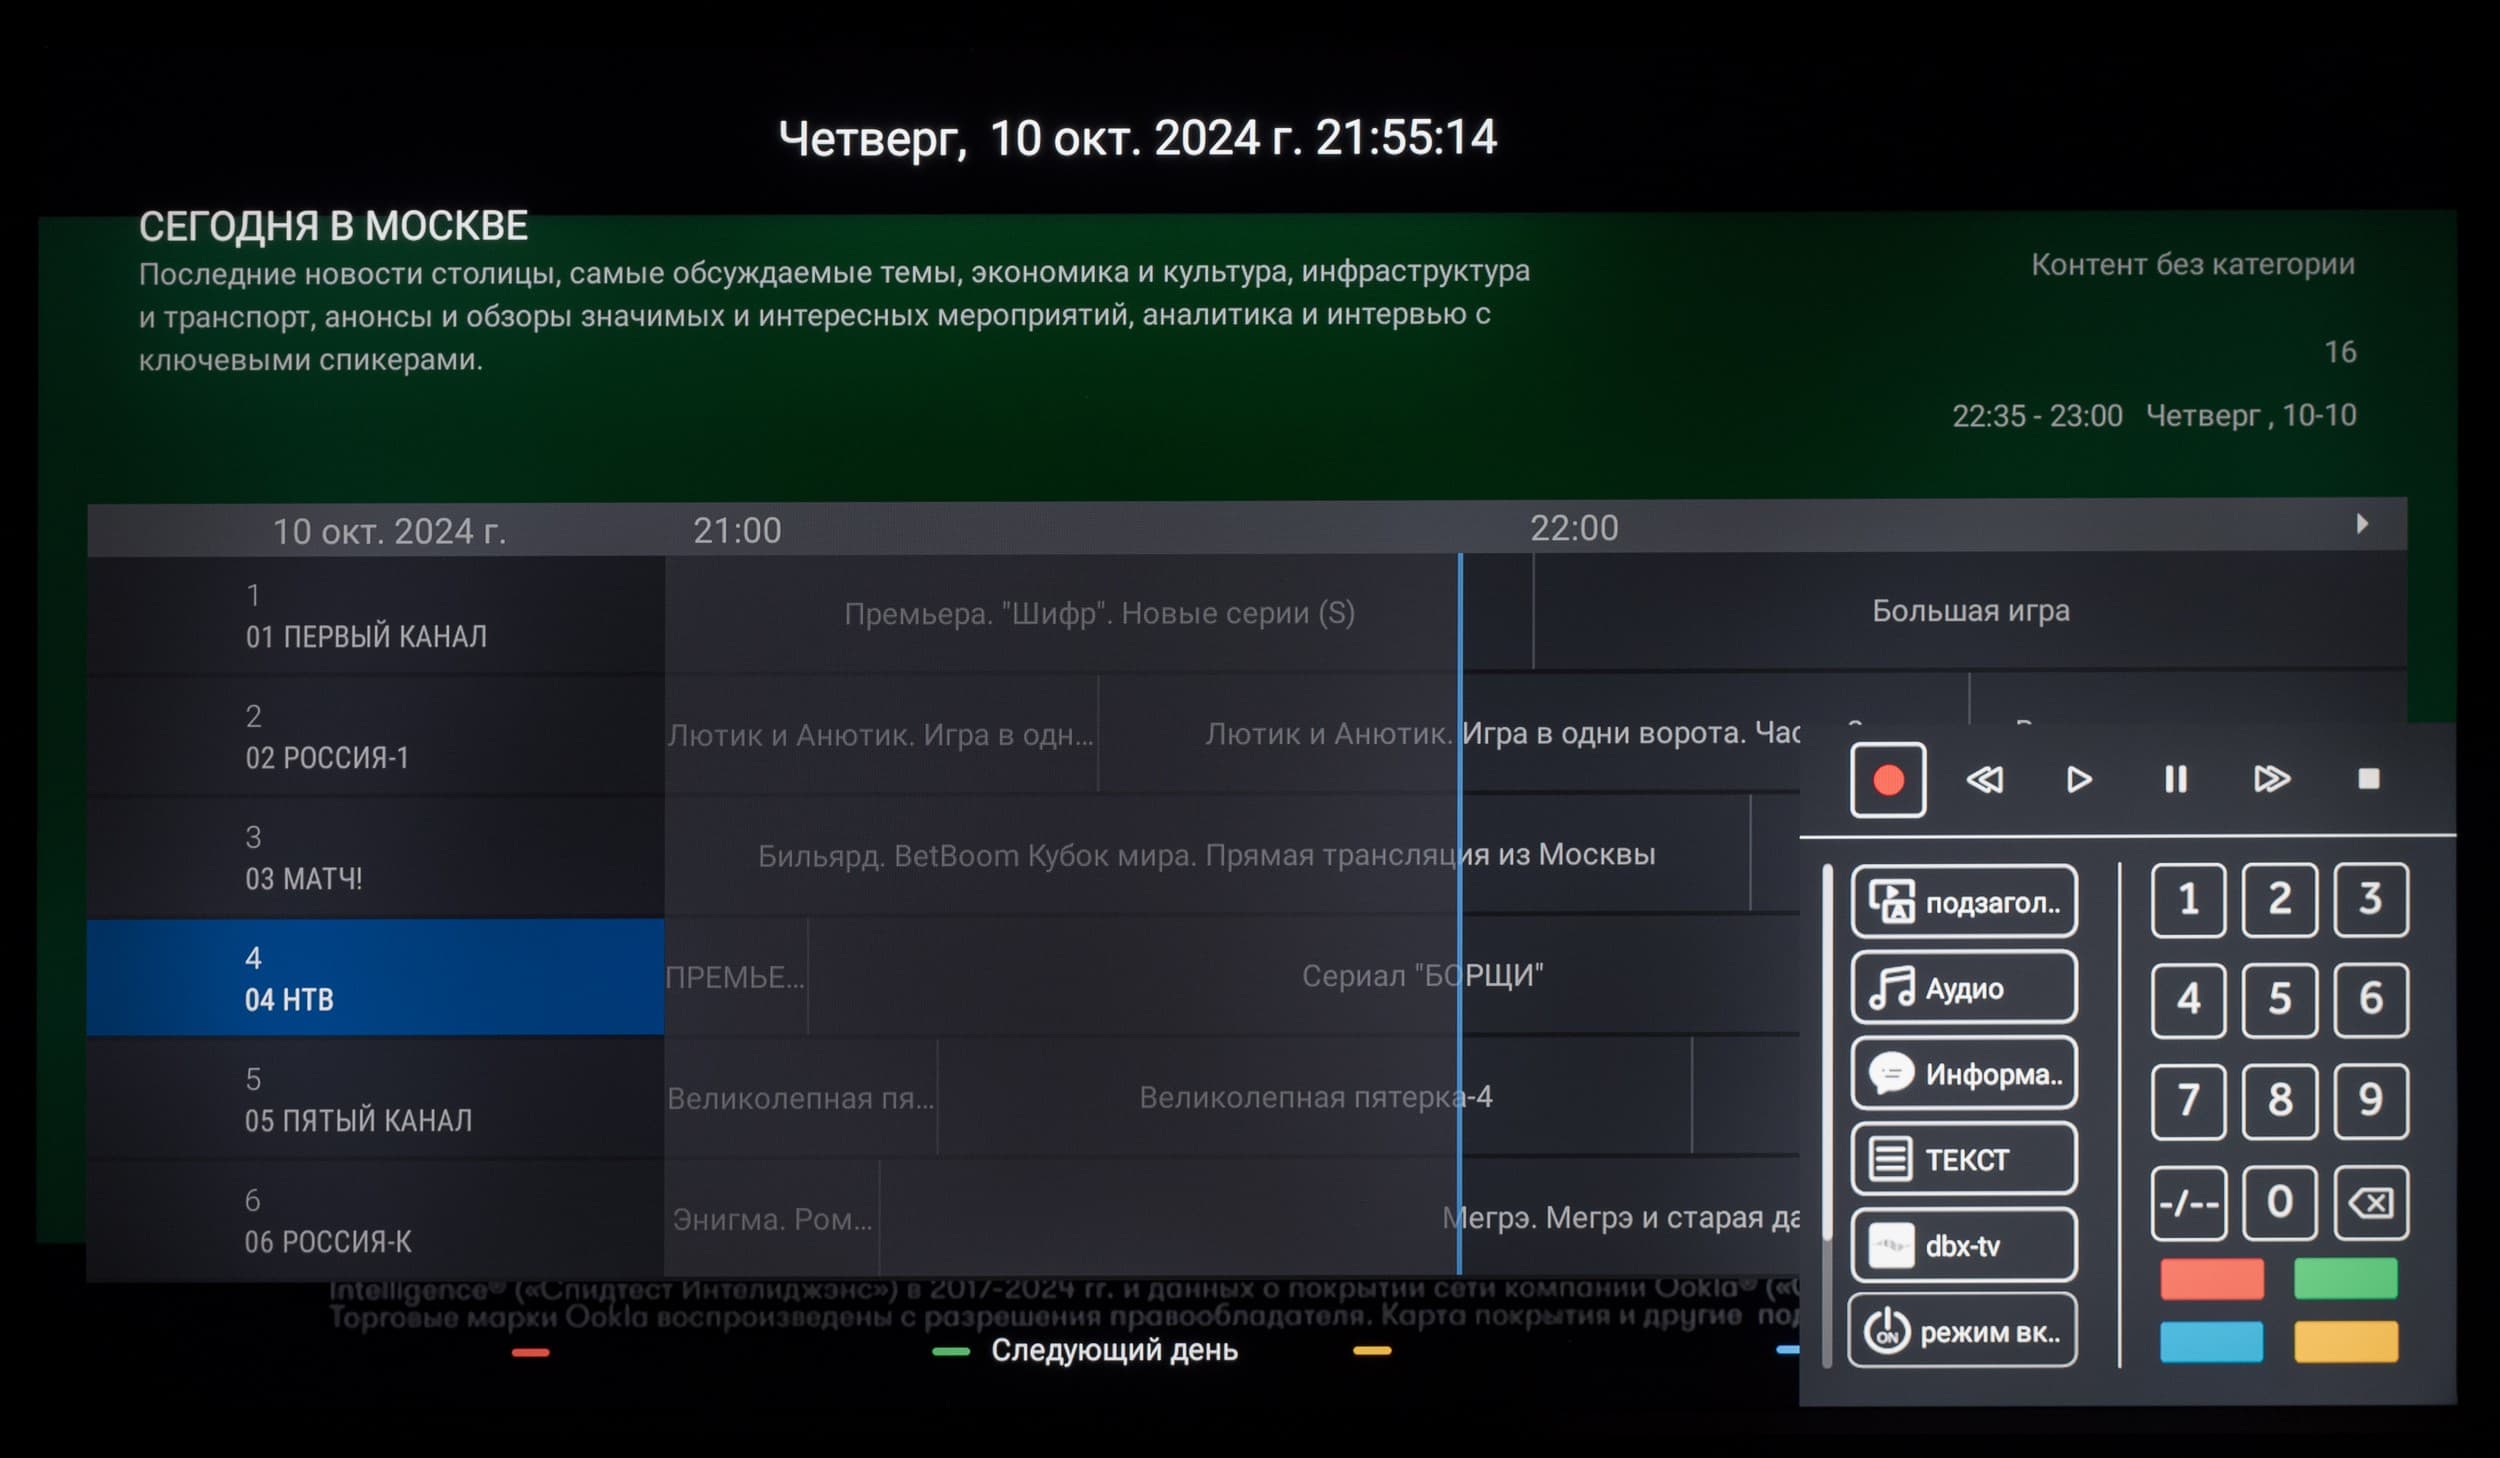The image size is (2500, 1458).
Task: Toggle the режим вк.. power mode button
Action: click(1961, 1331)
